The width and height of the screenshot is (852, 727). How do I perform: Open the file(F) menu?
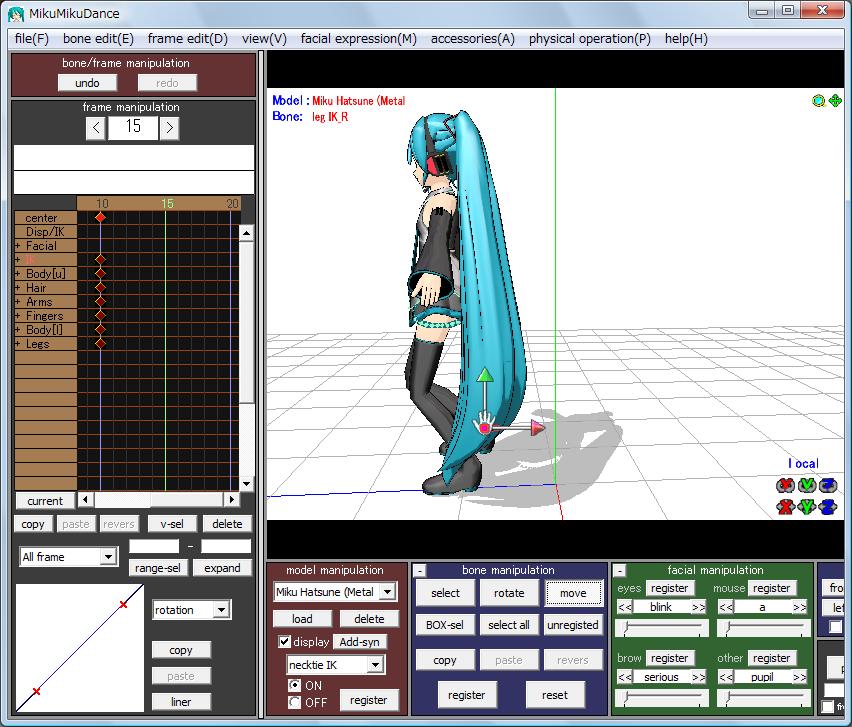[x=32, y=39]
